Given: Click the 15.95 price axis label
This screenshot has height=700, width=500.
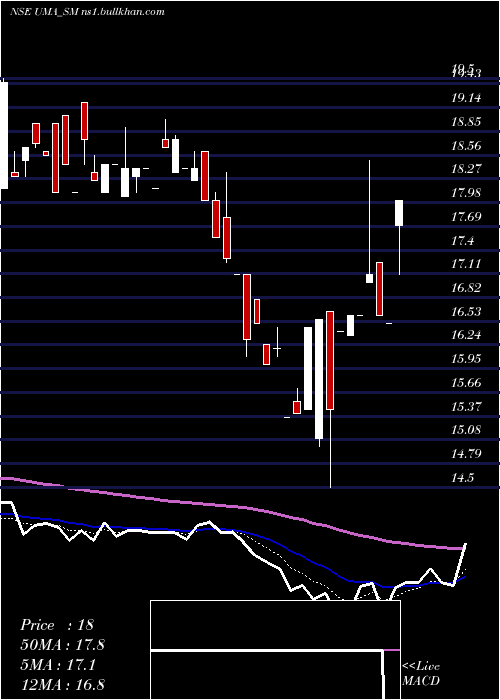Looking at the screenshot, I should pos(466,359).
